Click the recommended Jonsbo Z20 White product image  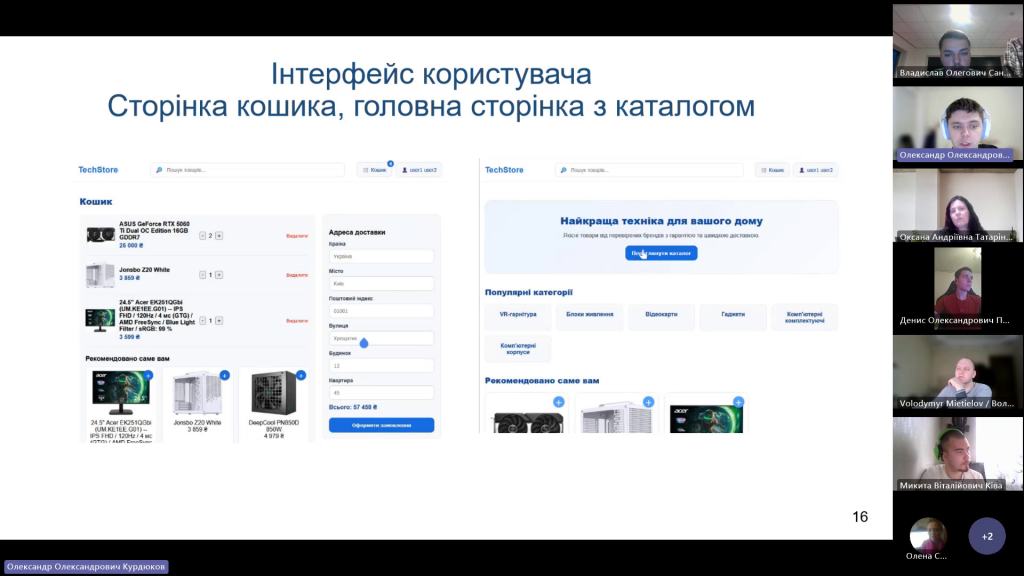tap(197, 393)
